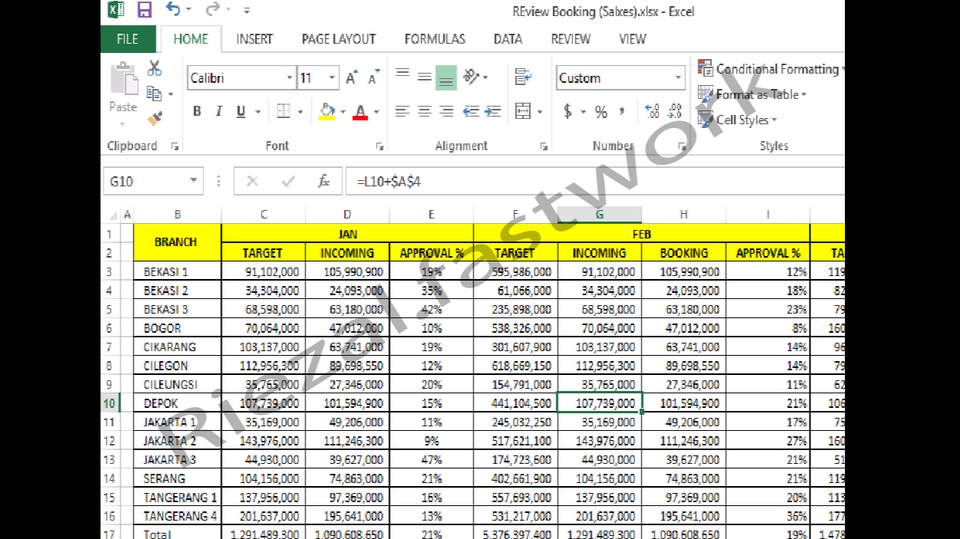Open the Customize Quick Access Toolbar arrow
Image resolution: width=960 pixels, height=539 pixels.
[x=247, y=10]
